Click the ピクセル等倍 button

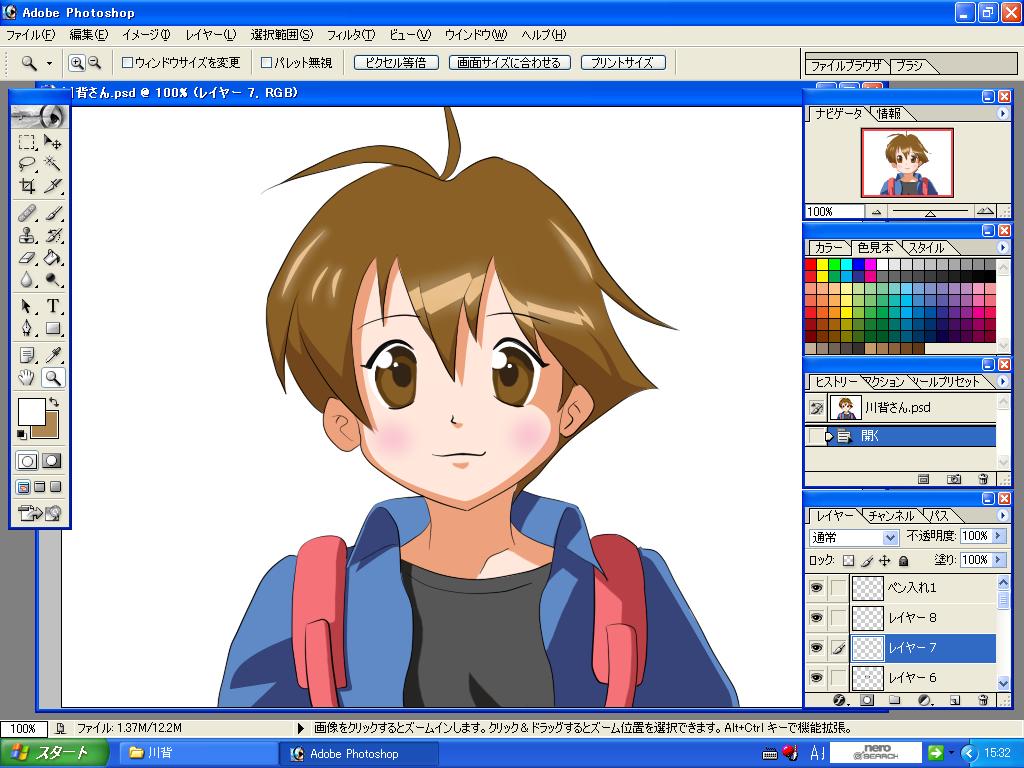(x=396, y=63)
